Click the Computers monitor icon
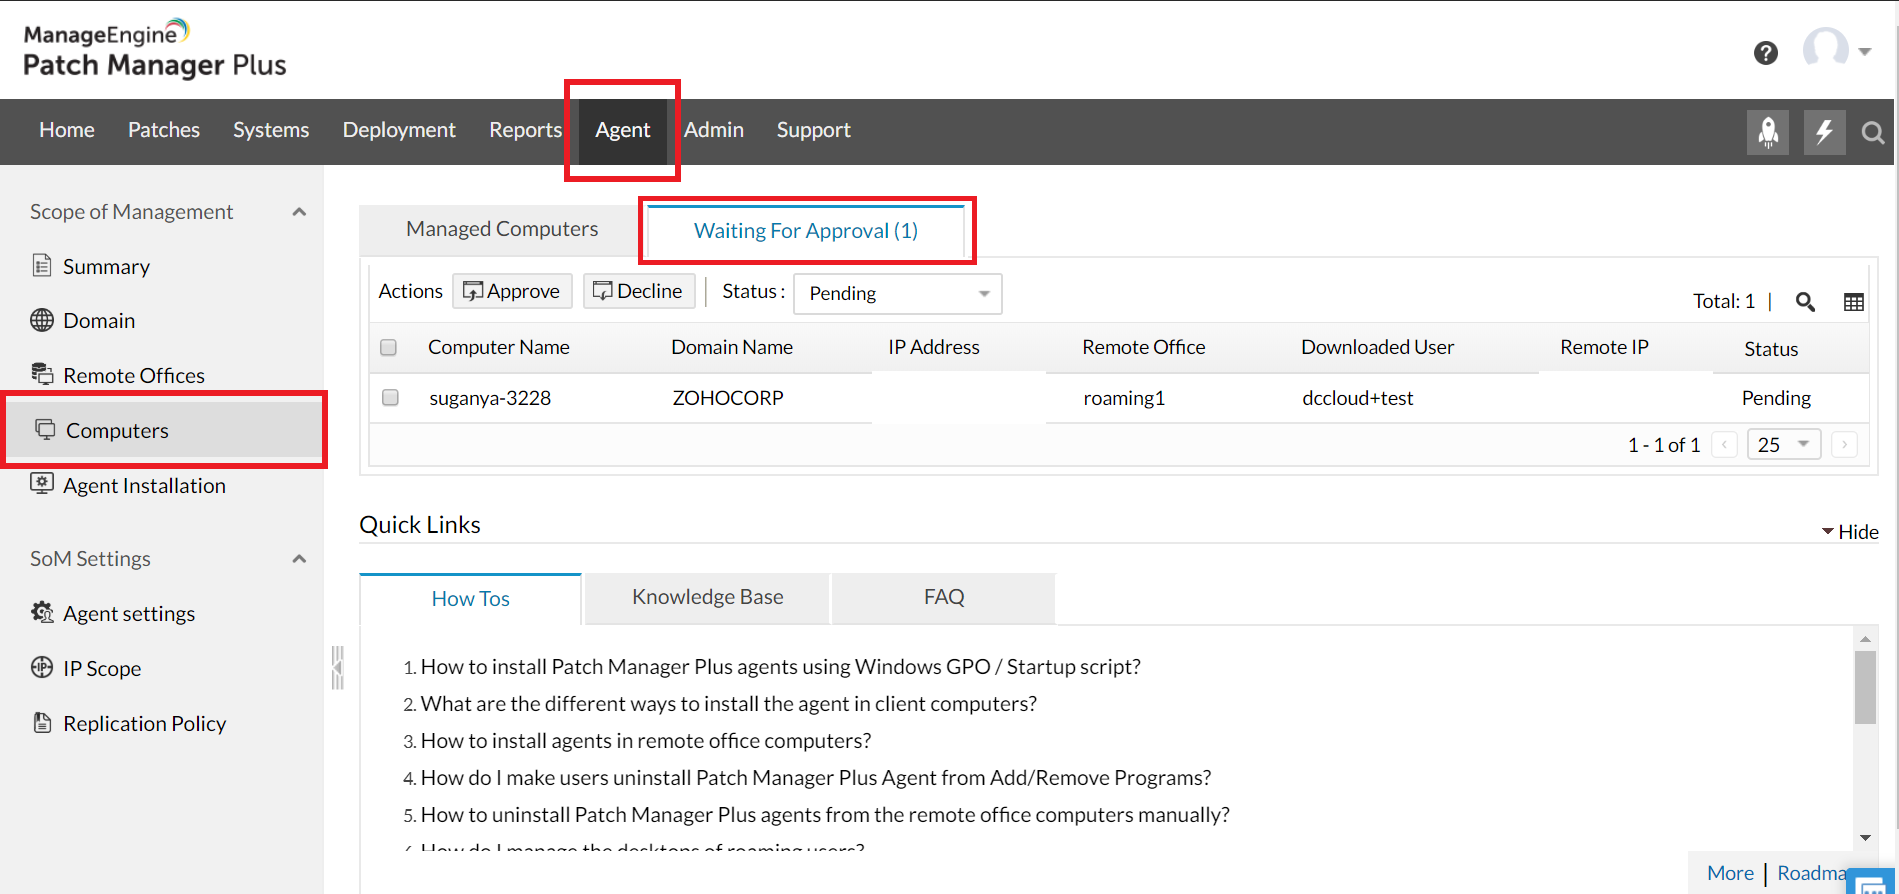 point(45,429)
